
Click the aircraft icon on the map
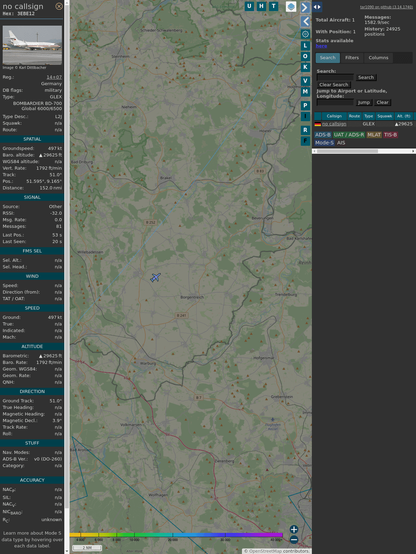[156, 277]
